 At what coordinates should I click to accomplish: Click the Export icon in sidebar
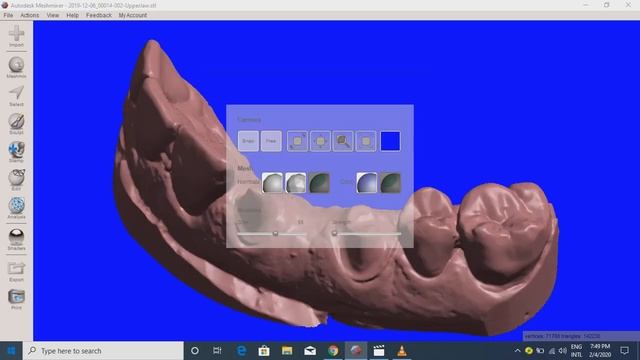pyautogui.click(x=16, y=271)
